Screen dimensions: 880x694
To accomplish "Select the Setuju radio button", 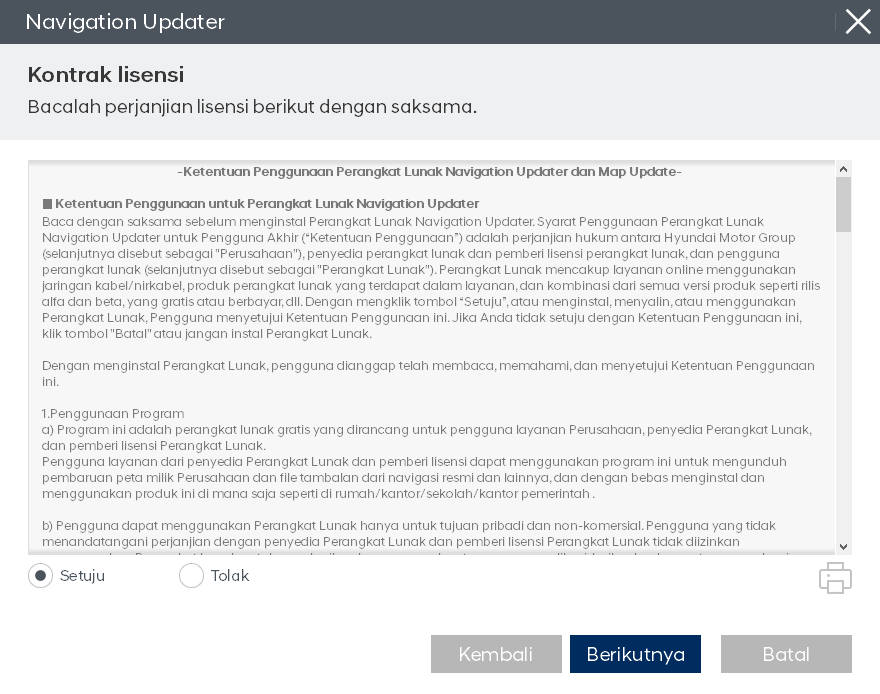I will tap(40, 576).
